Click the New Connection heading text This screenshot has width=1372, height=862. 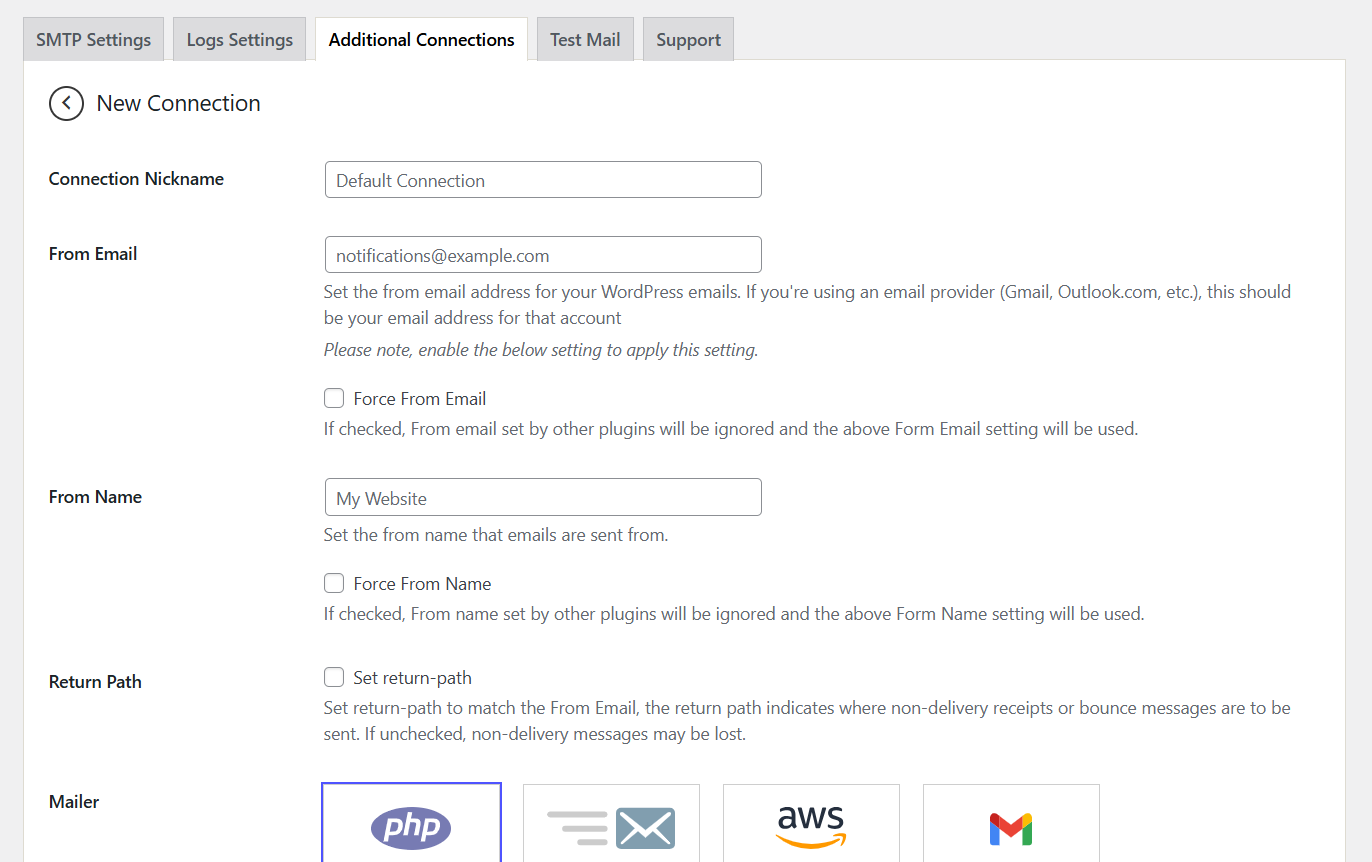(178, 103)
